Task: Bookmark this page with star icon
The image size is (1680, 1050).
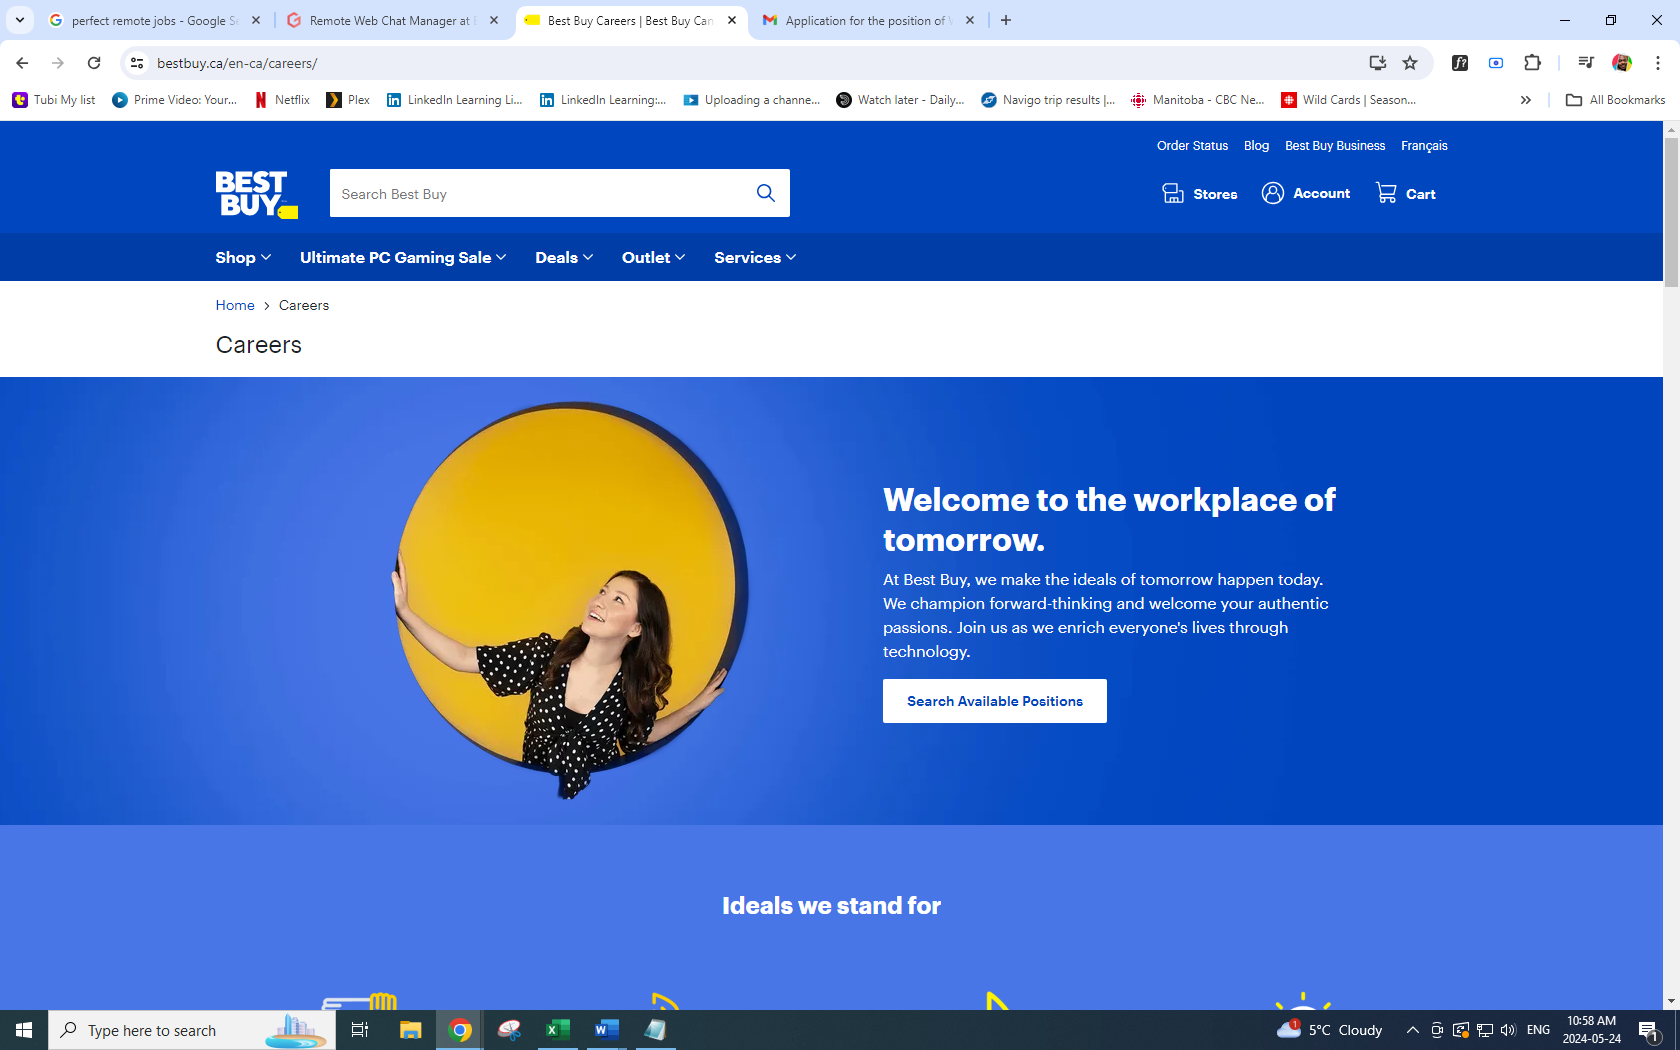Action: [1410, 63]
